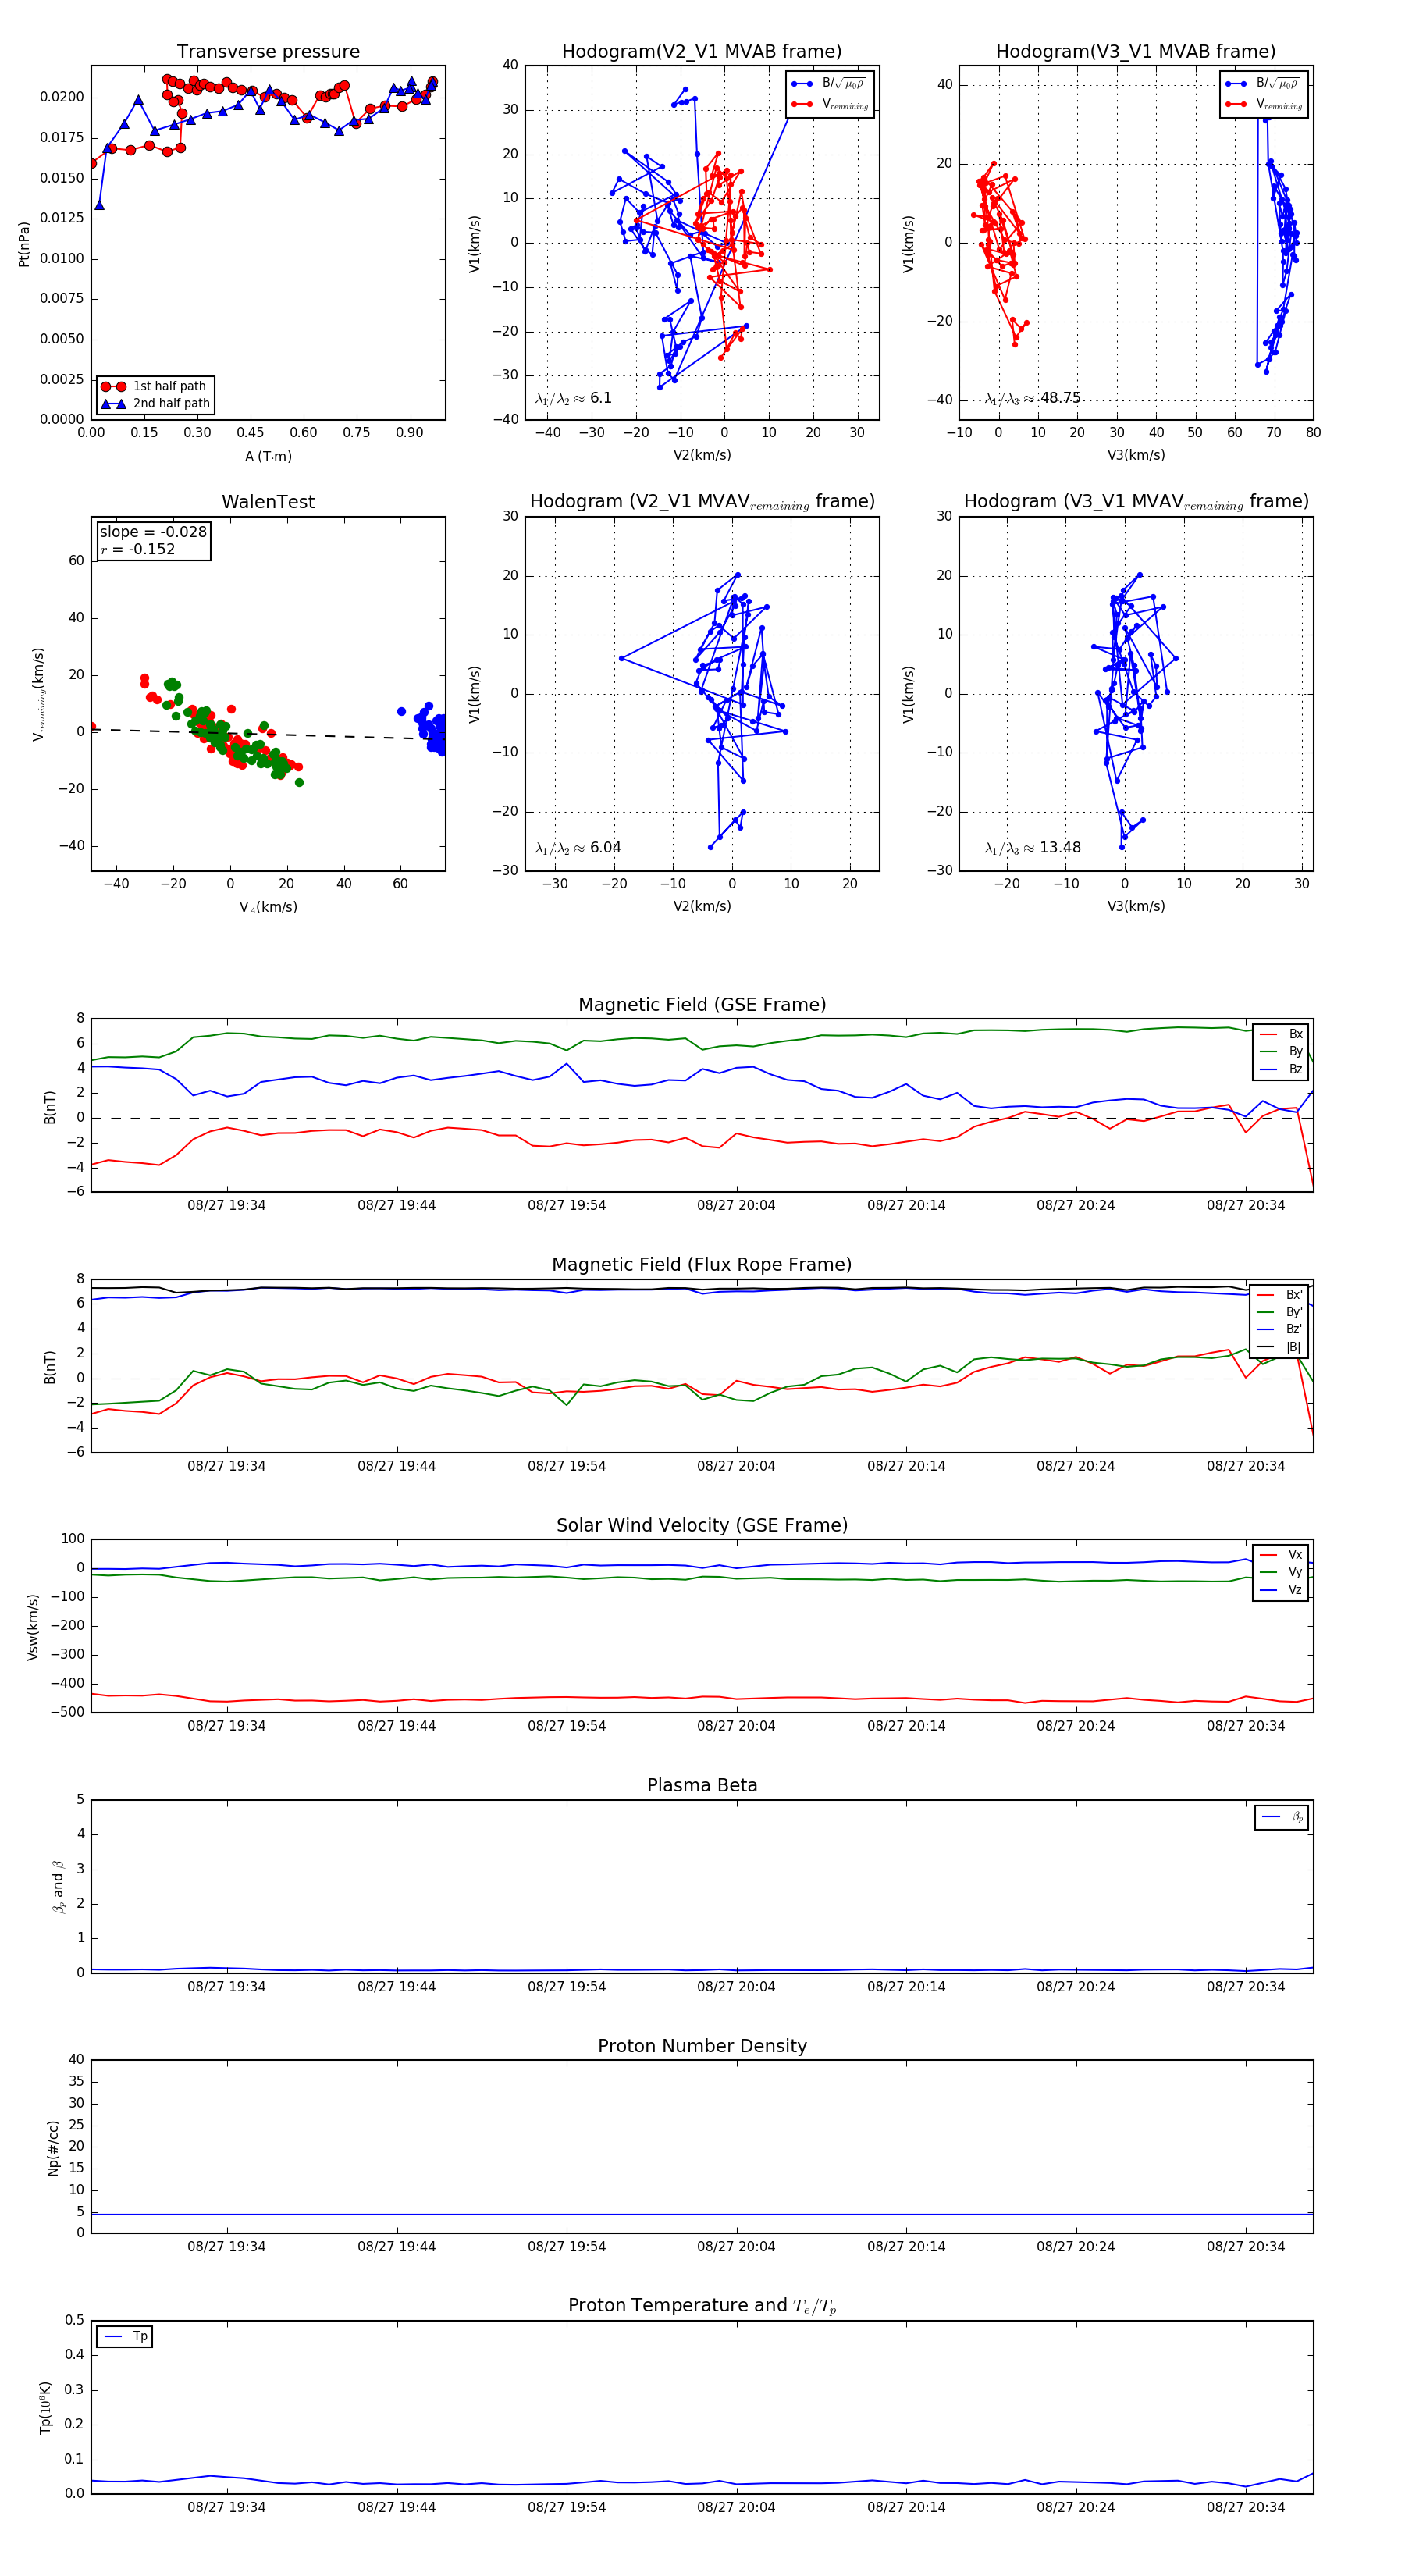Click the 'Np(#/cc)' axis label
Viewport: 1405px width, 2576px height.
(x=53, y=2148)
